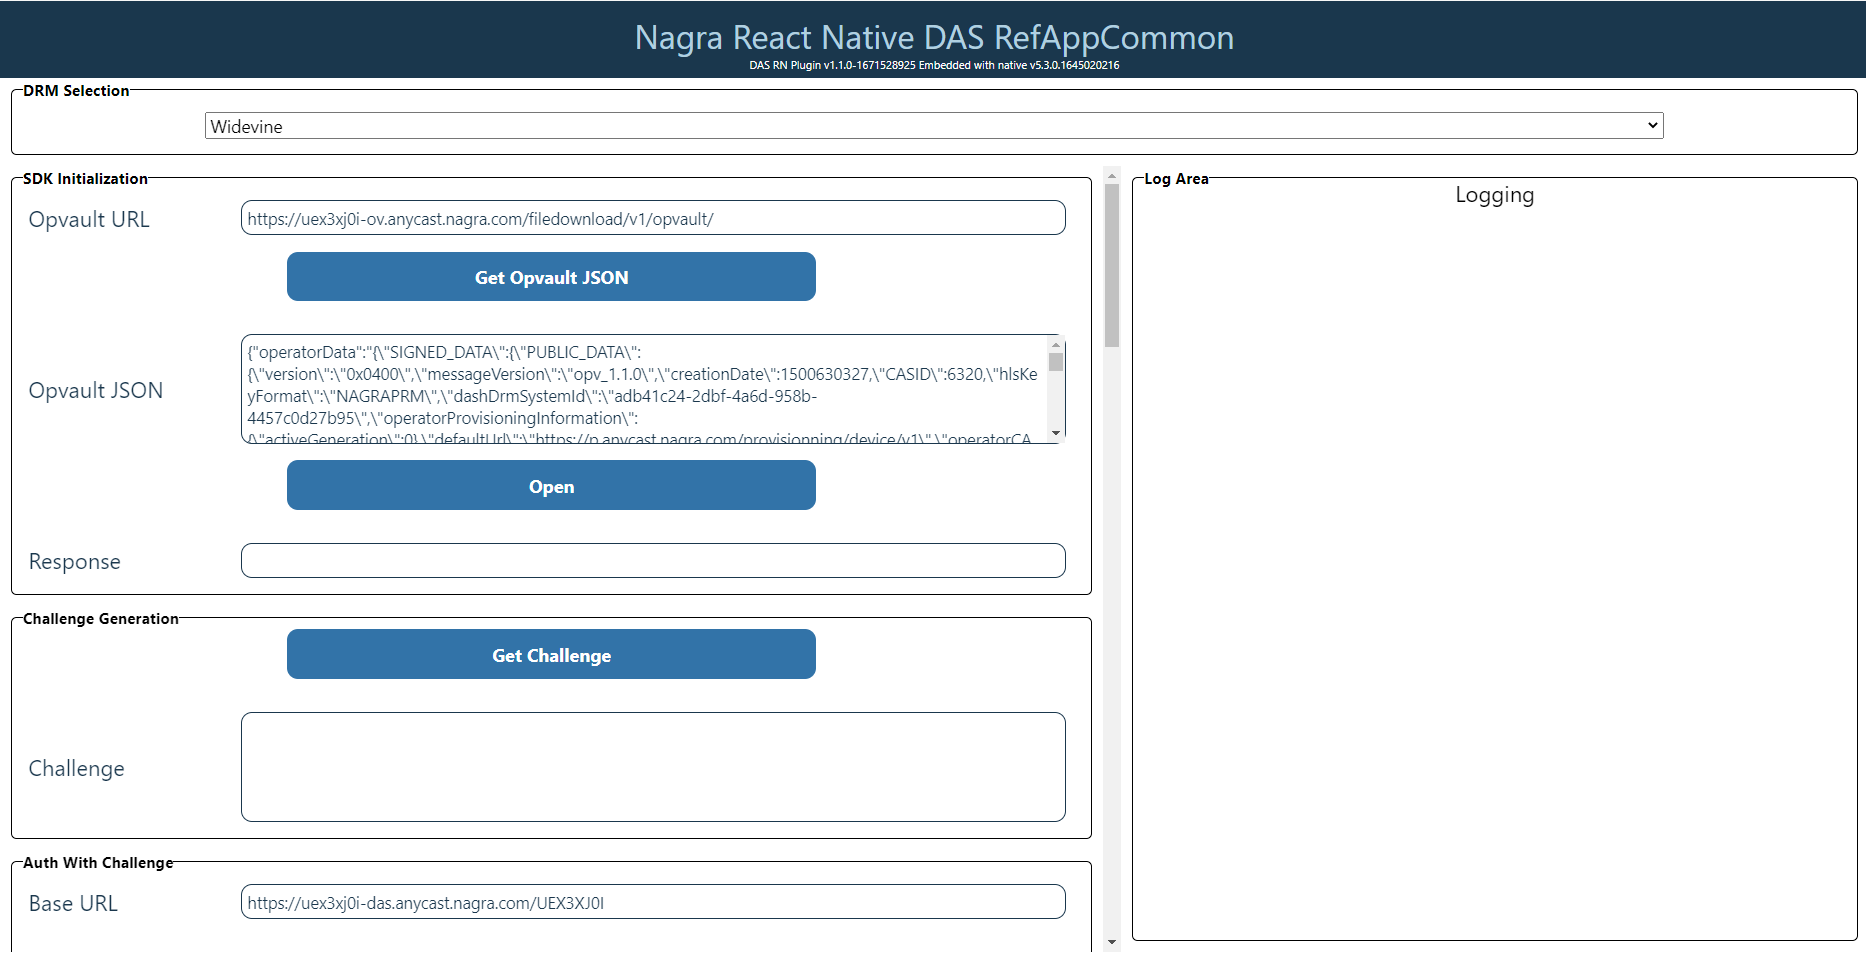The width and height of the screenshot is (1866, 959).
Task: Click the empty Response field
Action: (x=652, y=560)
